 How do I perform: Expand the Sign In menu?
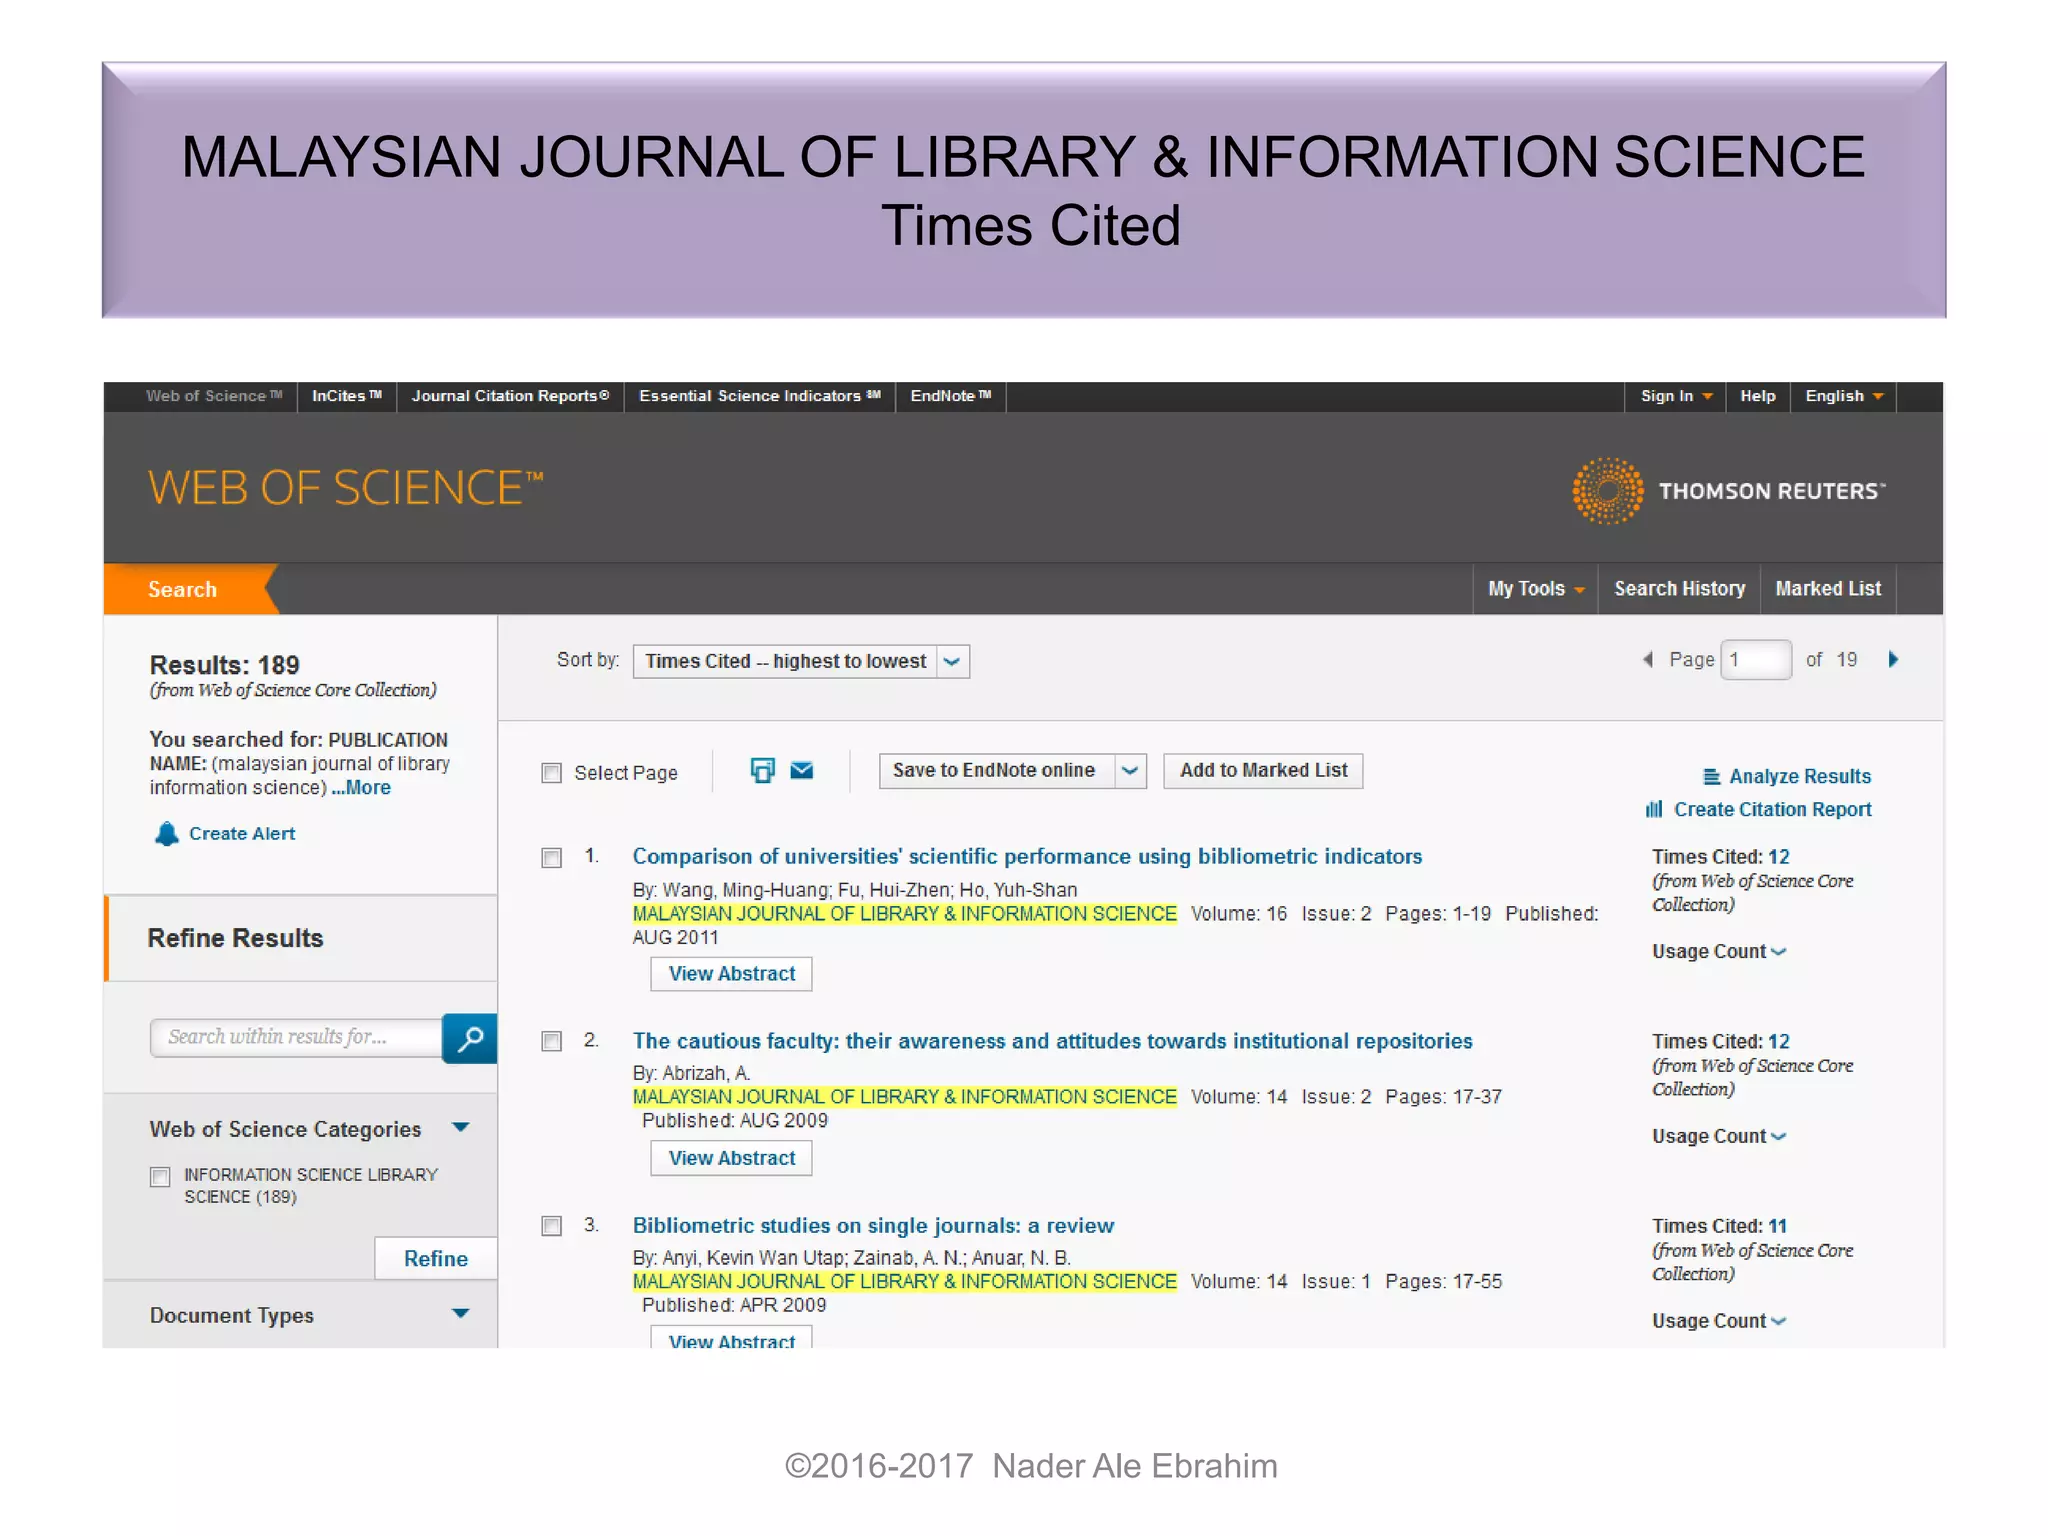pyautogui.click(x=1676, y=396)
